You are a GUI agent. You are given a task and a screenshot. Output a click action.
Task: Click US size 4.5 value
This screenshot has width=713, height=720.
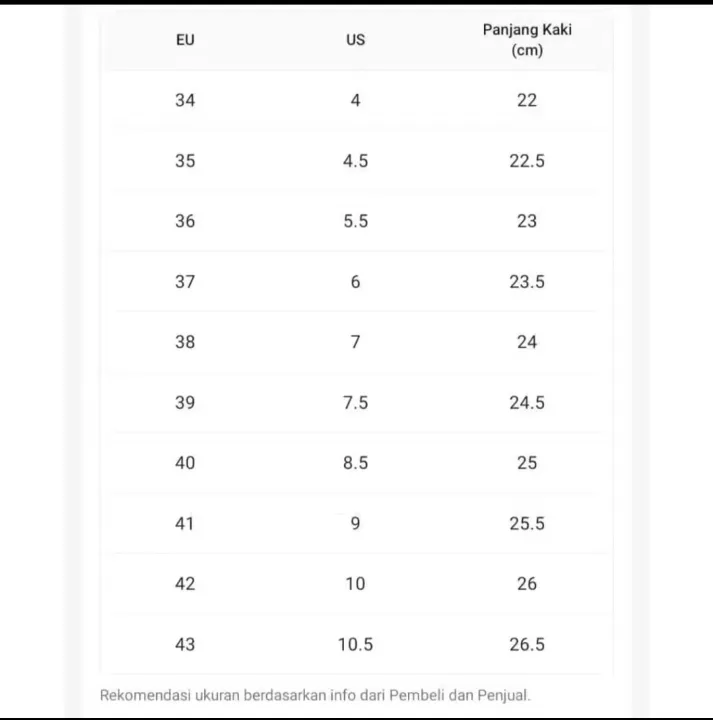pyautogui.click(x=355, y=161)
